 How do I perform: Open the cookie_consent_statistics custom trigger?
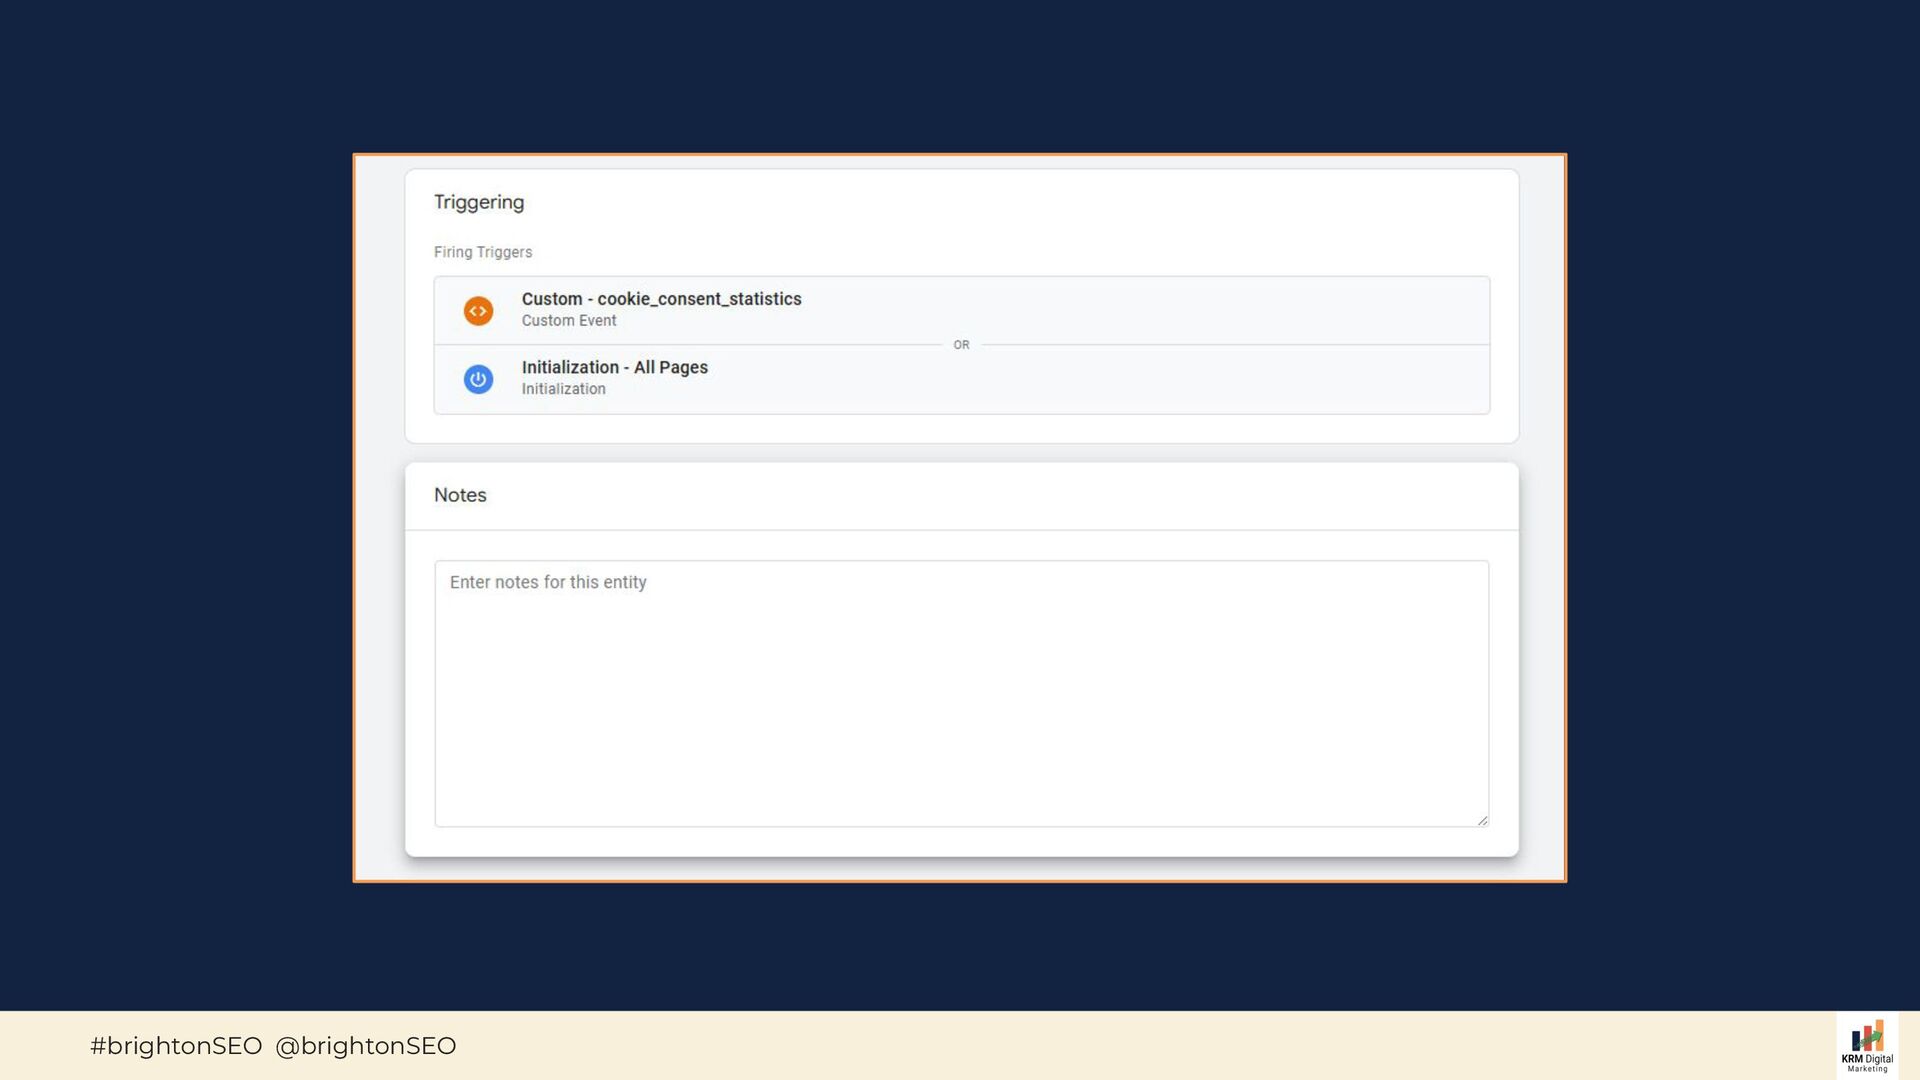click(x=661, y=299)
